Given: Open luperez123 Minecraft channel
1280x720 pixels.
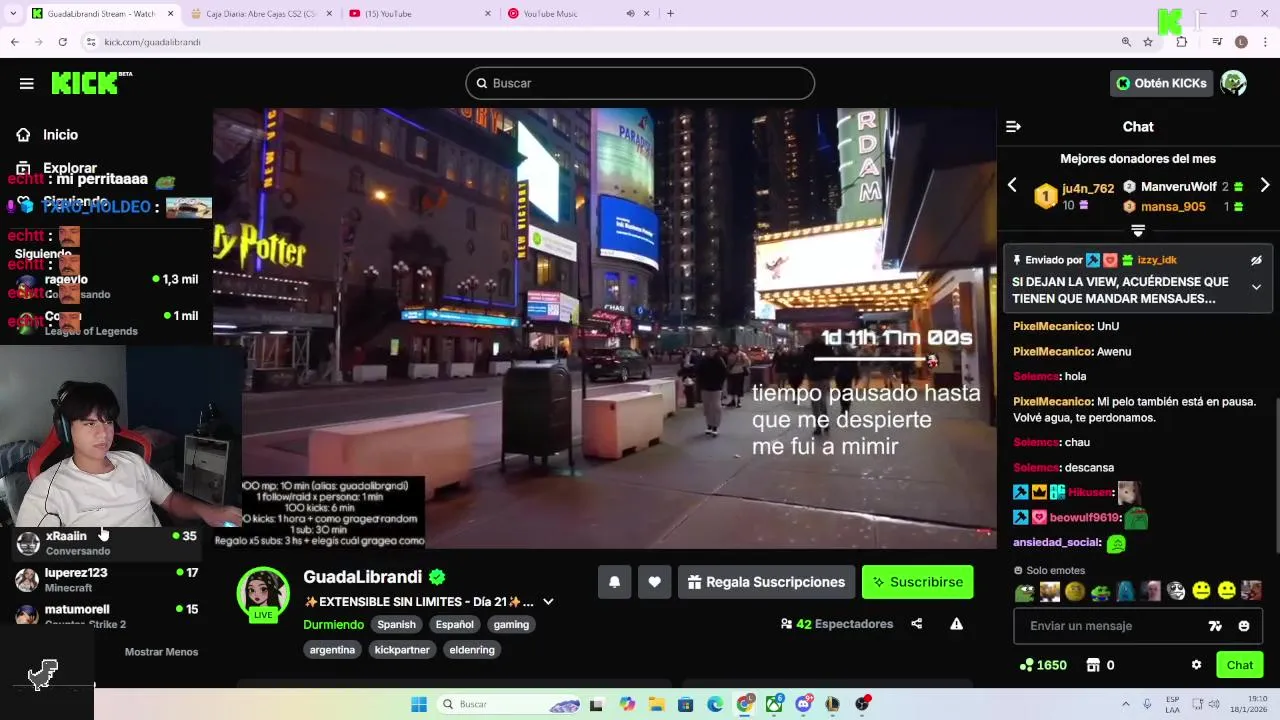Looking at the screenshot, I should (106, 580).
